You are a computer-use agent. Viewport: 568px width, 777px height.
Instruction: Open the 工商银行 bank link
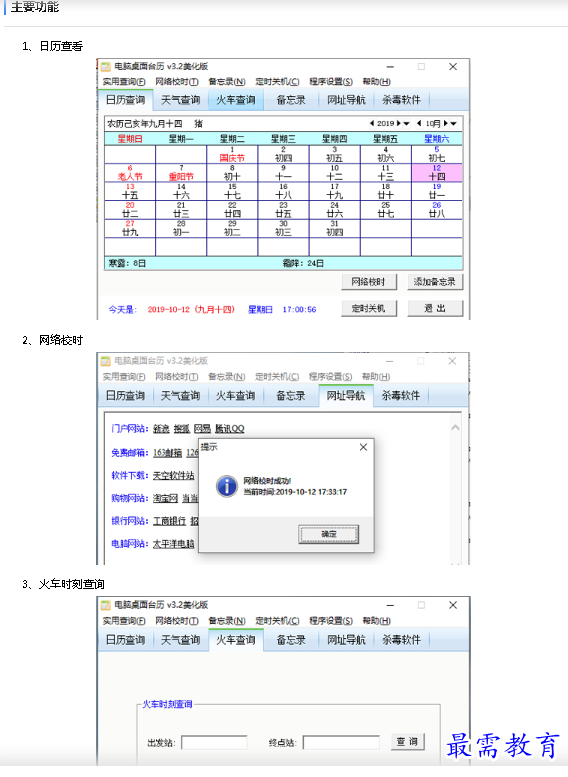pos(170,521)
